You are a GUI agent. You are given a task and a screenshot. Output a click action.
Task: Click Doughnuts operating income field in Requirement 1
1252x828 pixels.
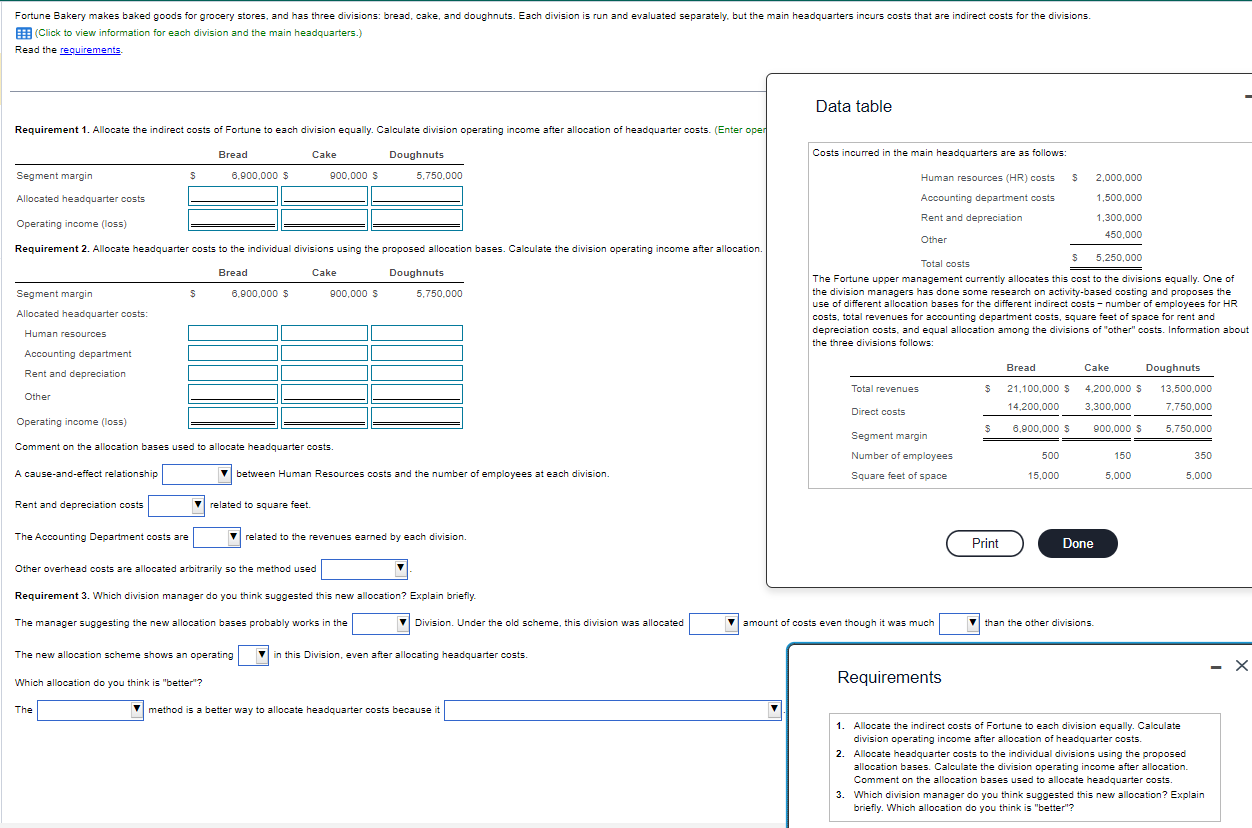point(417,220)
